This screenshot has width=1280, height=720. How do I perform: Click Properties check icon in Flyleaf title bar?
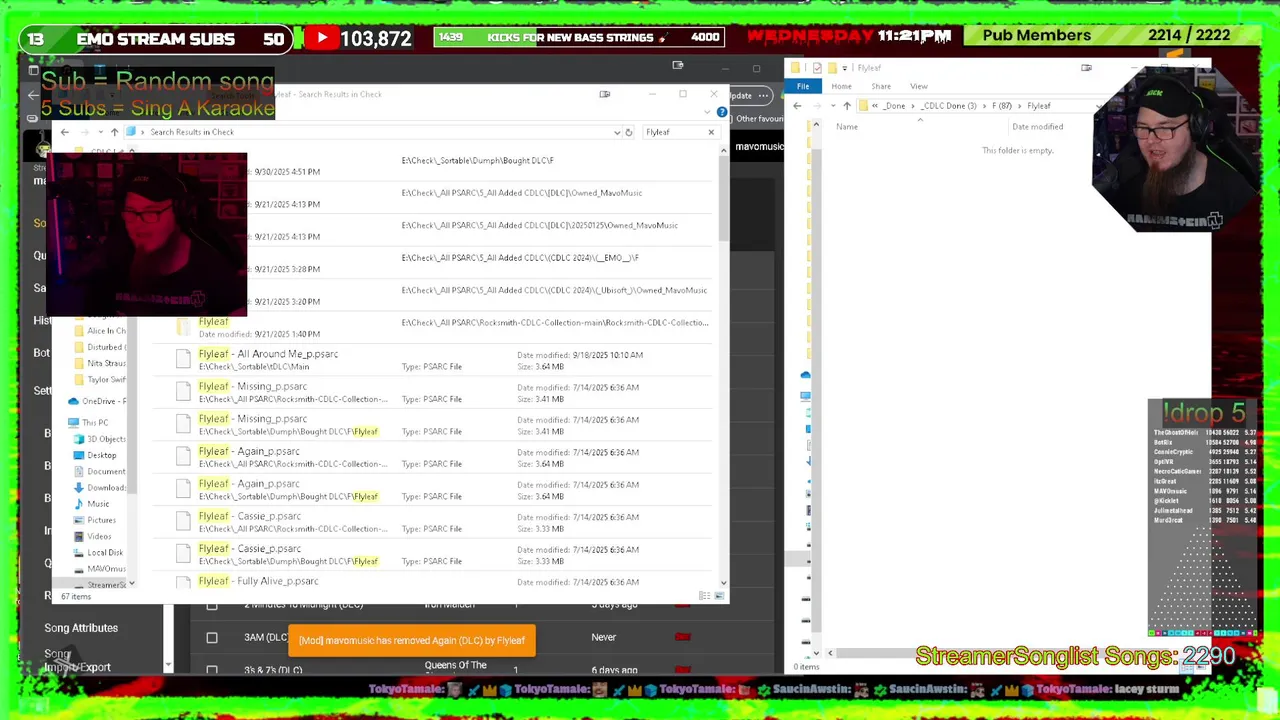(x=817, y=68)
